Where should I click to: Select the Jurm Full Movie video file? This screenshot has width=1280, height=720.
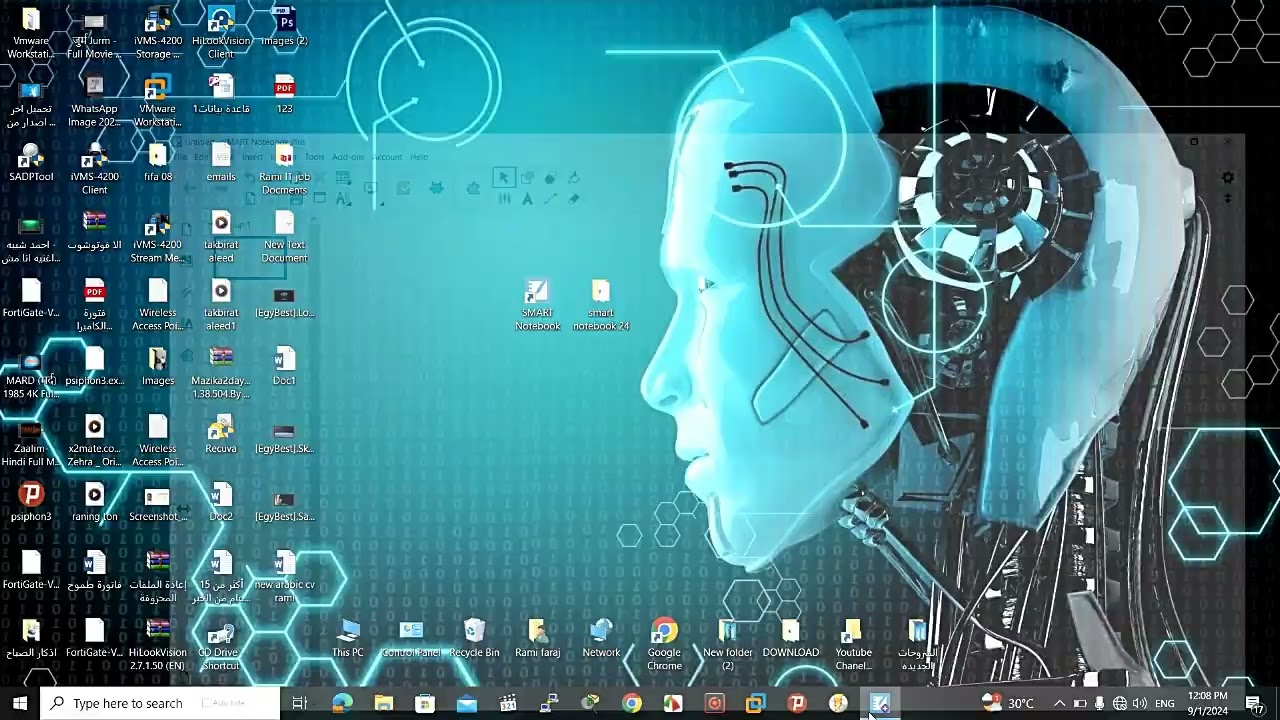pos(94,33)
